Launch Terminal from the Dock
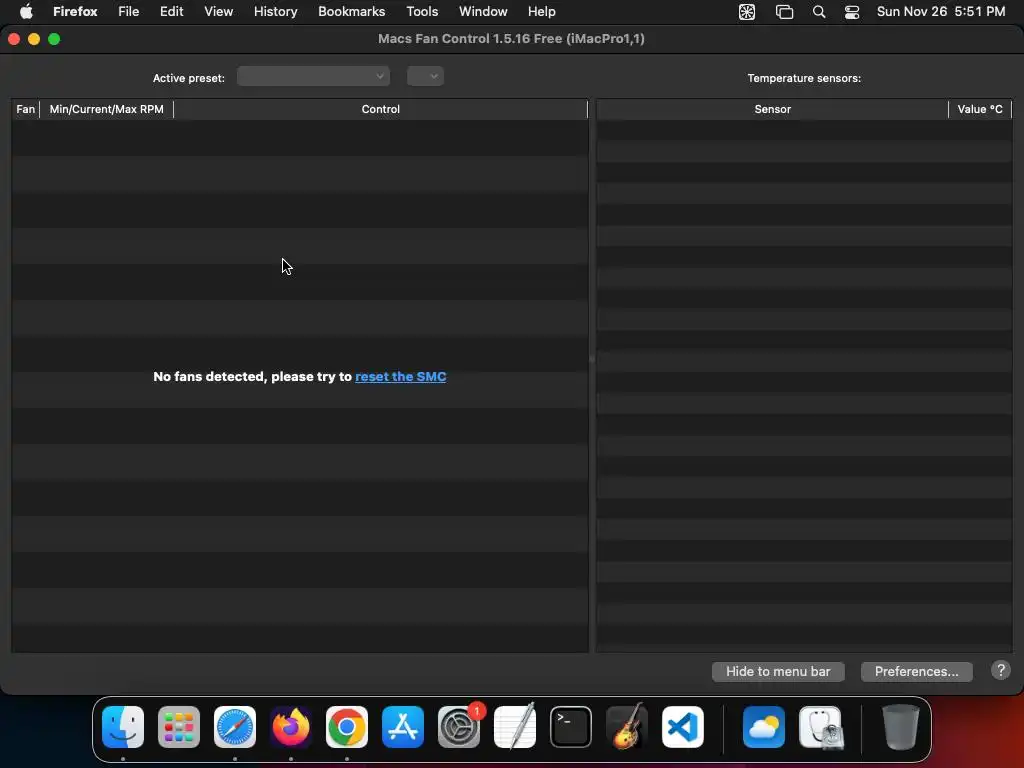 point(571,727)
